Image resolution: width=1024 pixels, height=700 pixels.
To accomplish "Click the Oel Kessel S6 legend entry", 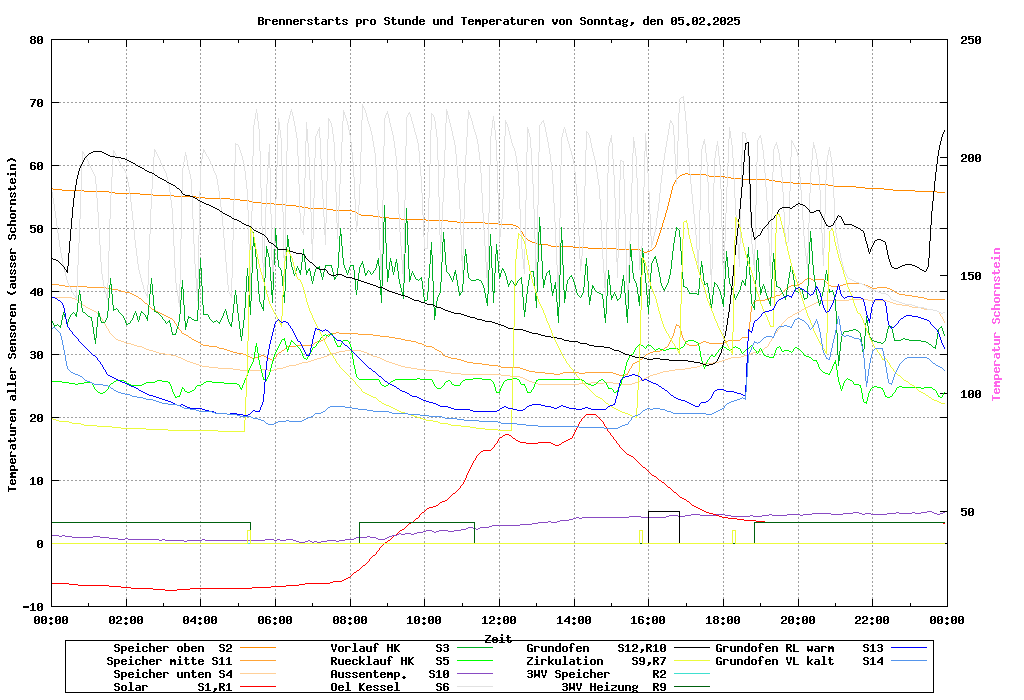I will [390, 687].
